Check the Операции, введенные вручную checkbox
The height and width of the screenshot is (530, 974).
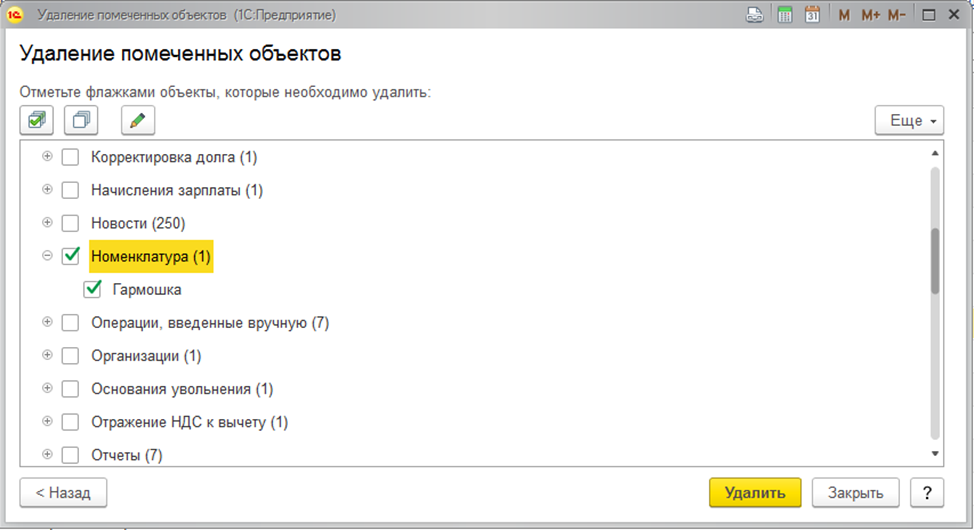(x=71, y=322)
